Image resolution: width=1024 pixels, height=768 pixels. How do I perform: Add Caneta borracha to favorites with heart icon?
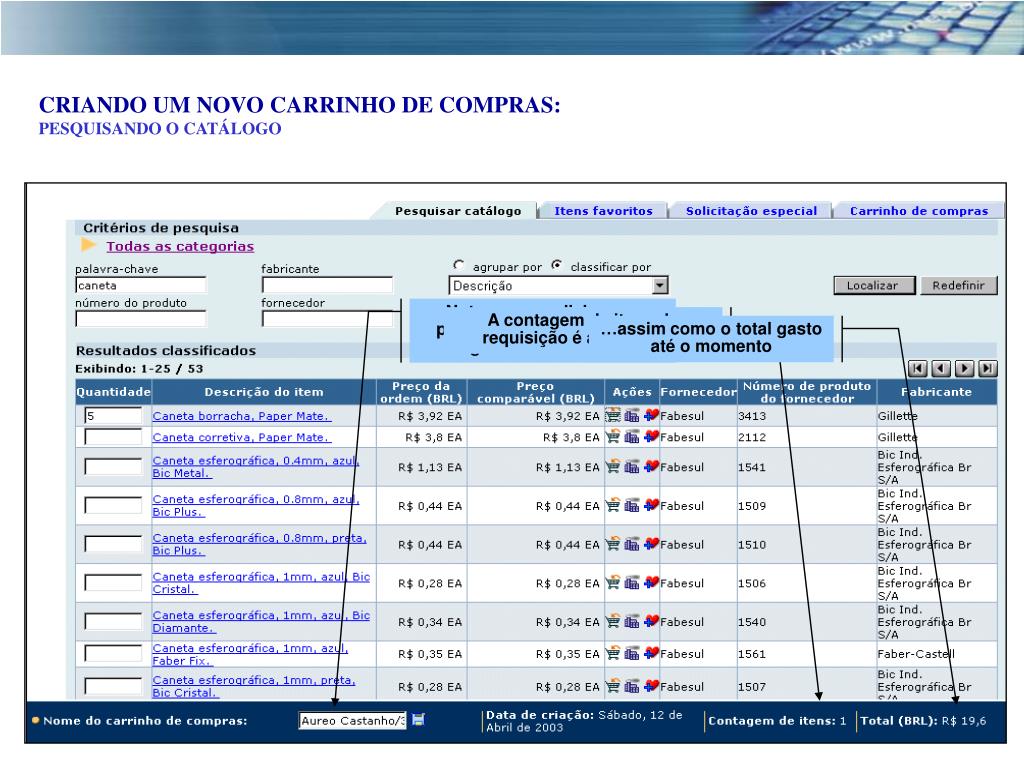point(651,415)
